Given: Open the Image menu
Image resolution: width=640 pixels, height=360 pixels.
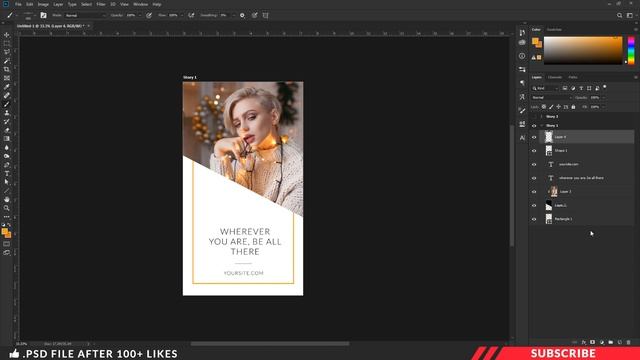Looking at the screenshot, I should pyautogui.click(x=43, y=4).
